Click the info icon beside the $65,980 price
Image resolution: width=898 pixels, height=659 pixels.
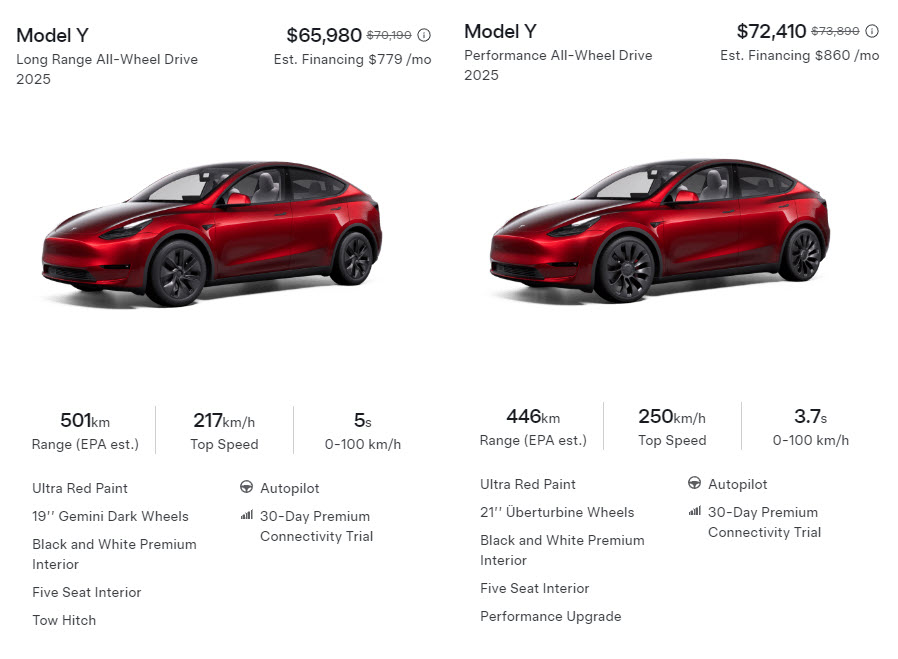tap(424, 35)
